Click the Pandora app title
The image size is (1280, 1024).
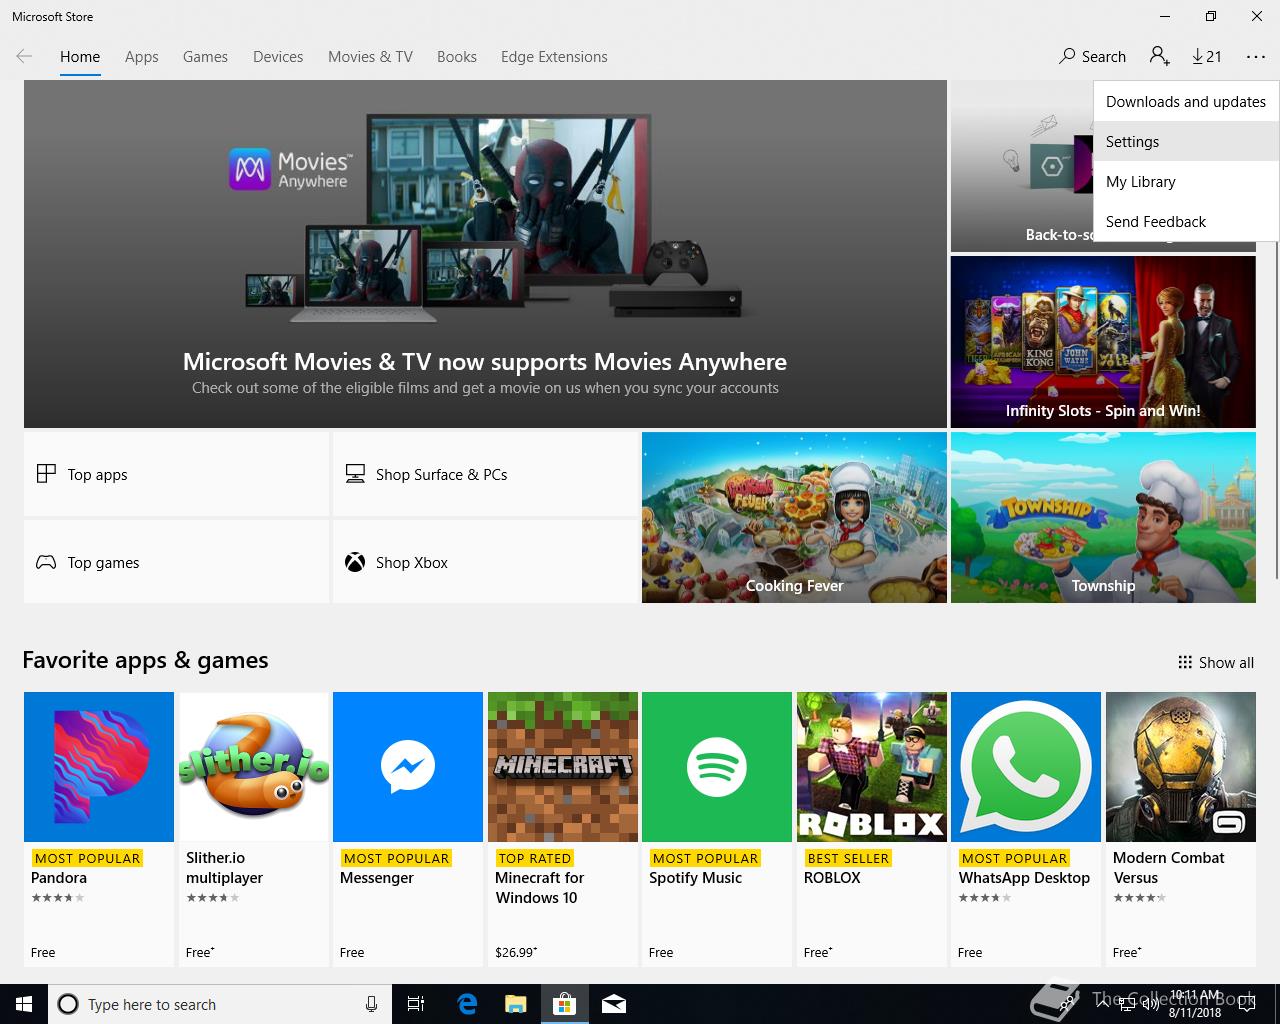click(x=59, y=878)
